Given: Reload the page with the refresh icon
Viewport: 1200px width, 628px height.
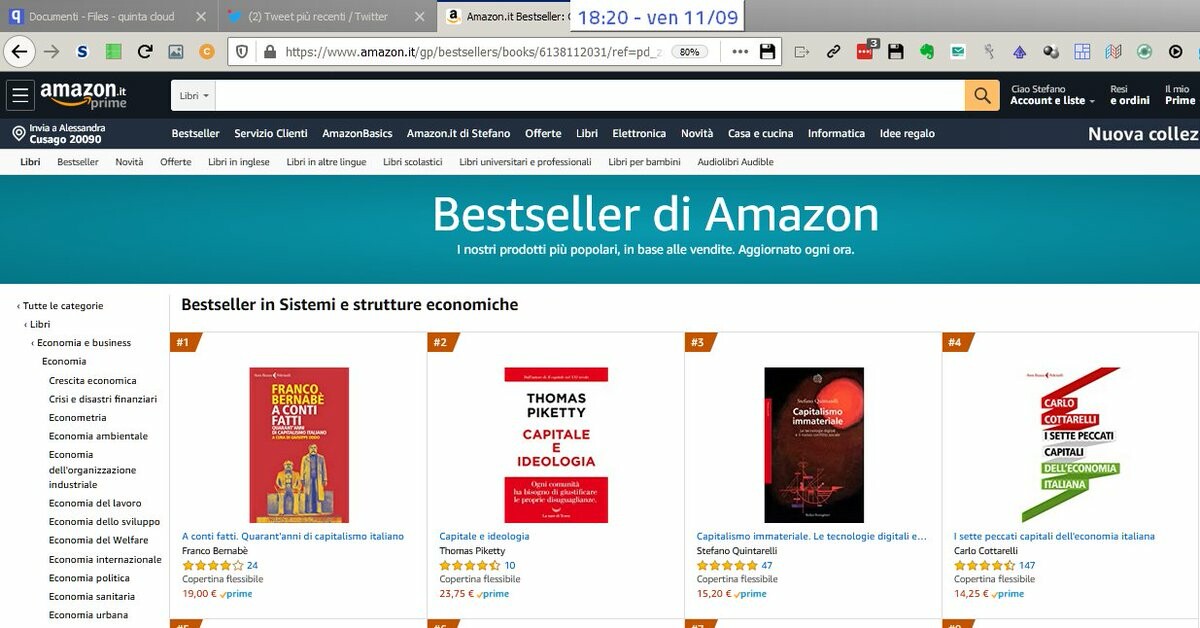Looking at the screenshot, I should point(145,51).
